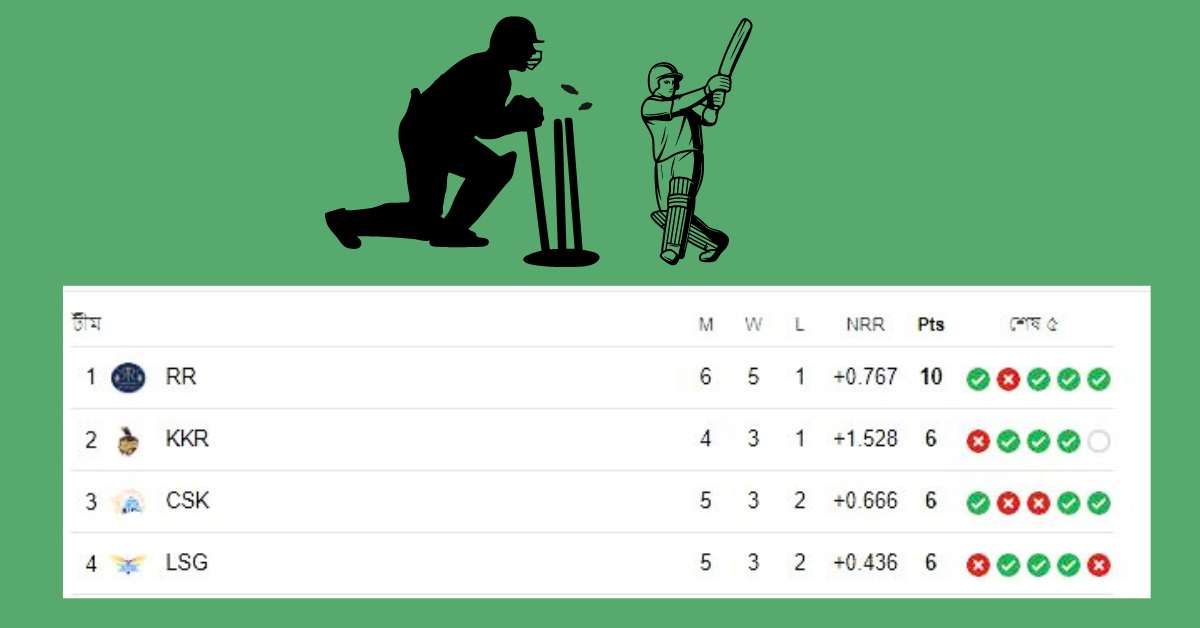
Task: Click LSG's middle green win indicator
Action: [1037, 563]
